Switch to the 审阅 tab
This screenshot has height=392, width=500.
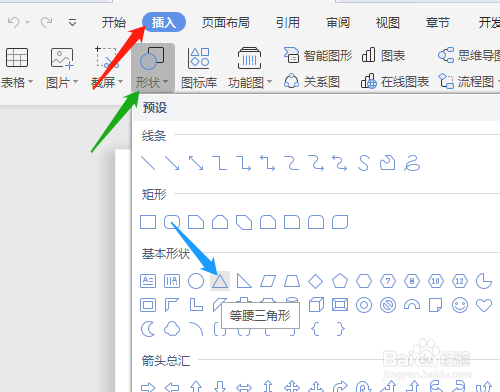coord(338,22)
